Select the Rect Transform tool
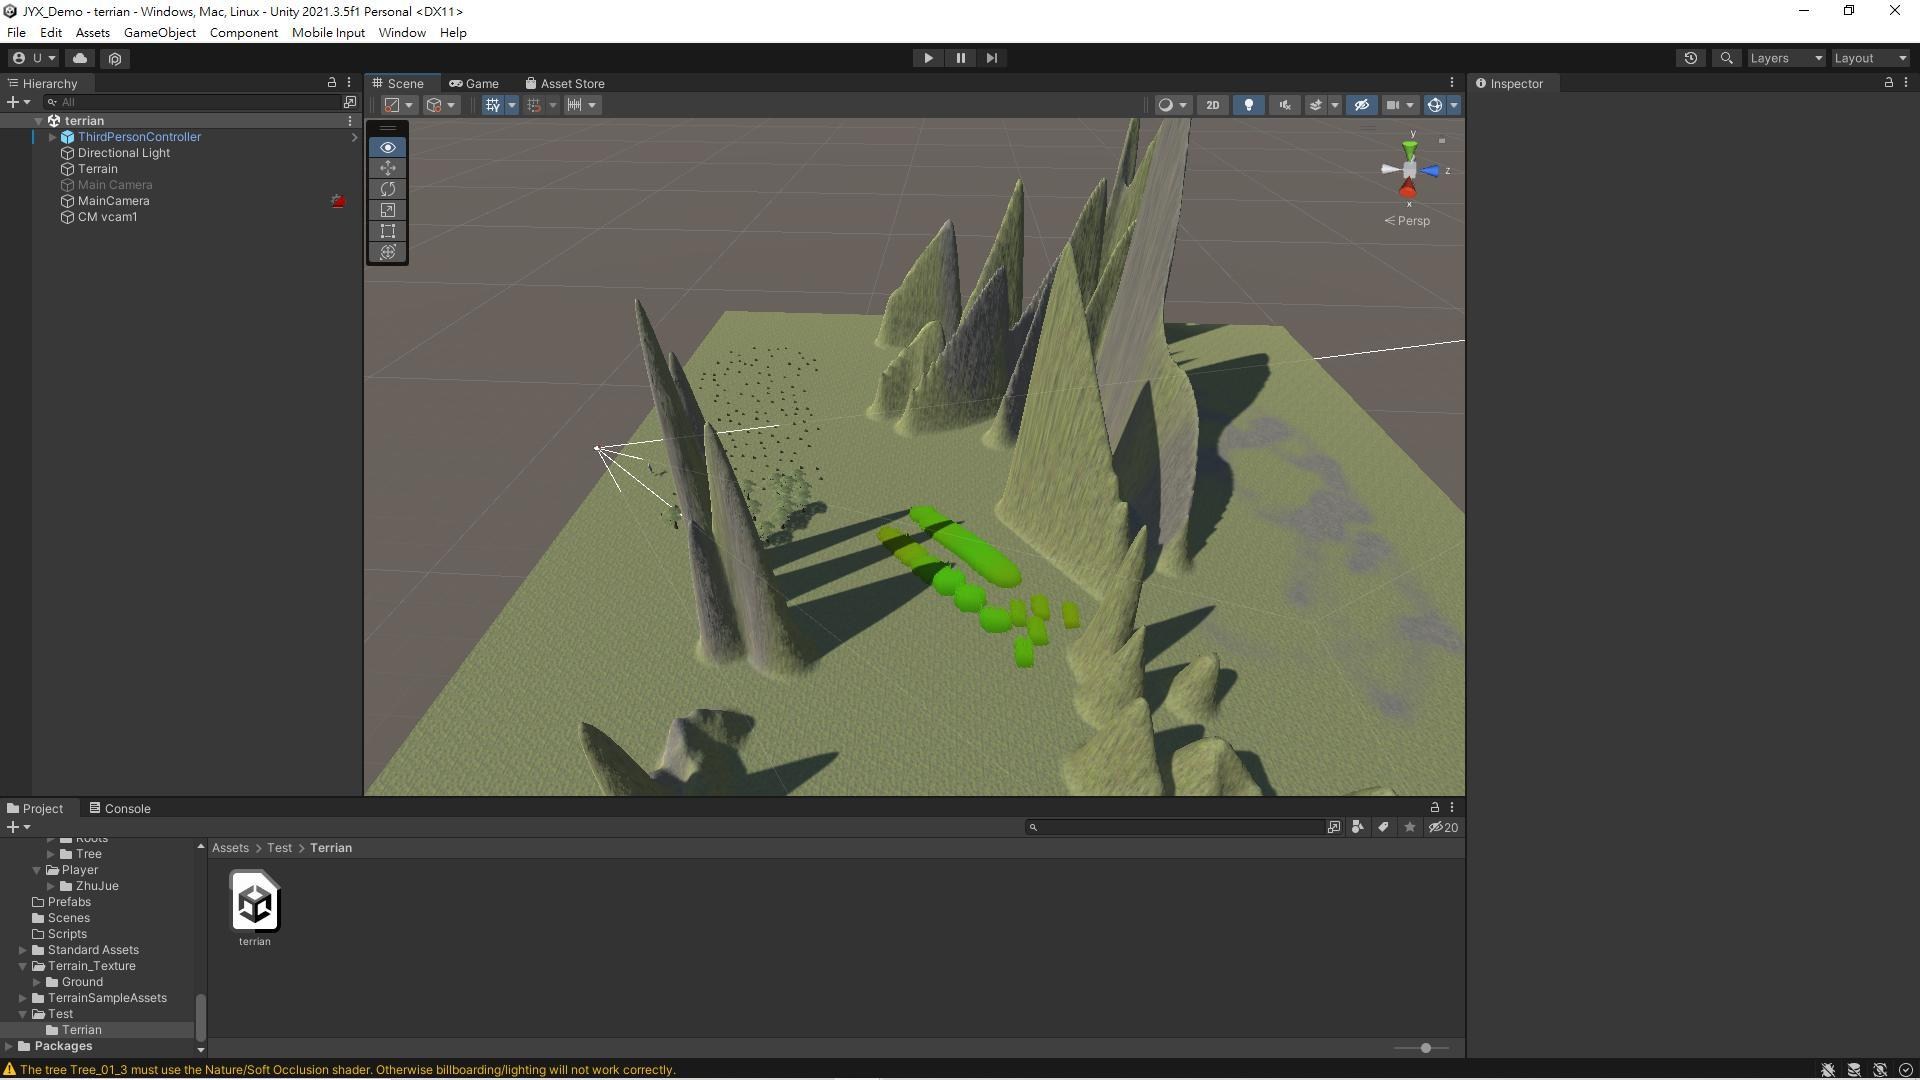Image resolution: width=1920 pixels, height=1080 pixels. pos(387,231)
